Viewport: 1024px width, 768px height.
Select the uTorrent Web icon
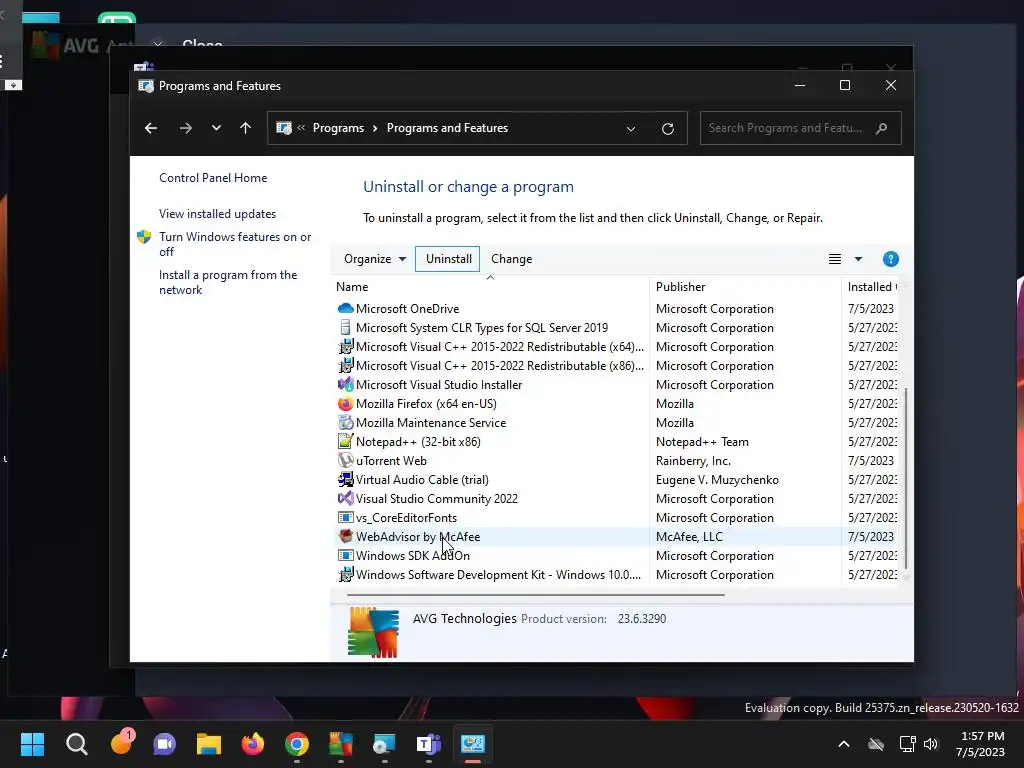[345, 460]
